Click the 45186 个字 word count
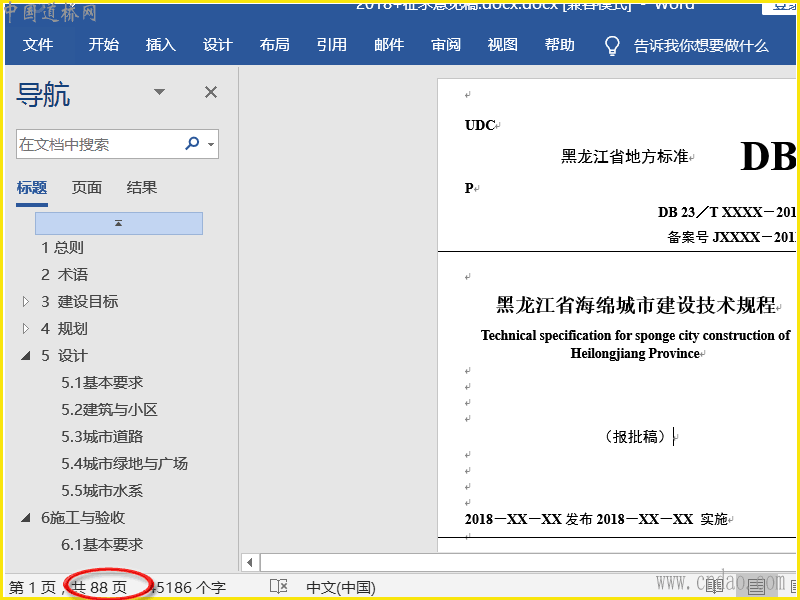 (189, 588)
